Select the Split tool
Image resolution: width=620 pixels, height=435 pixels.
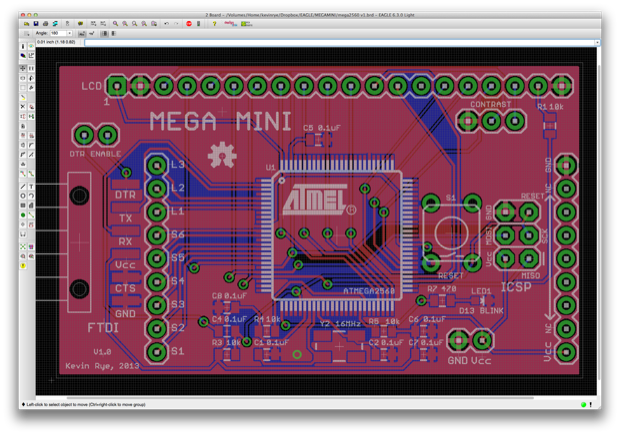pyautogui.click(x=23, y=155)
